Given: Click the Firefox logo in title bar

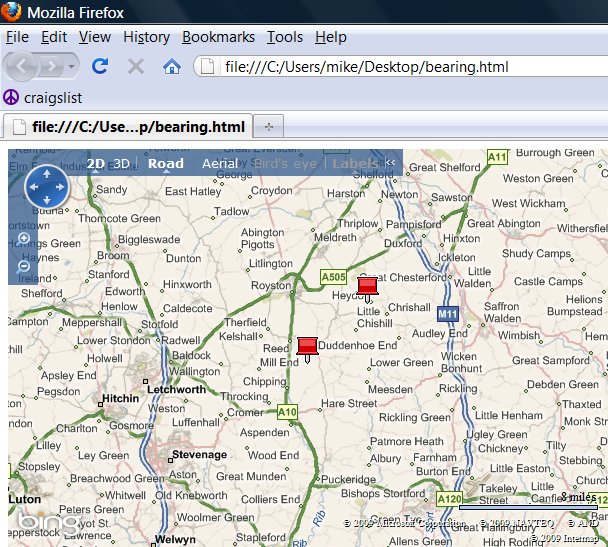Looking at the screenshot, I should pos(10,11).
